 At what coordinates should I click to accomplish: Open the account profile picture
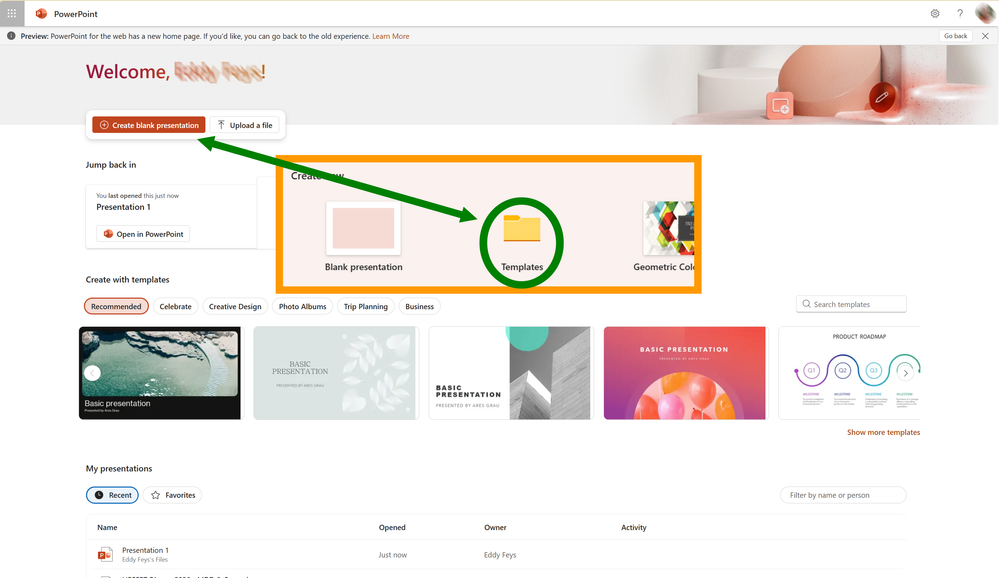(985, 13)
